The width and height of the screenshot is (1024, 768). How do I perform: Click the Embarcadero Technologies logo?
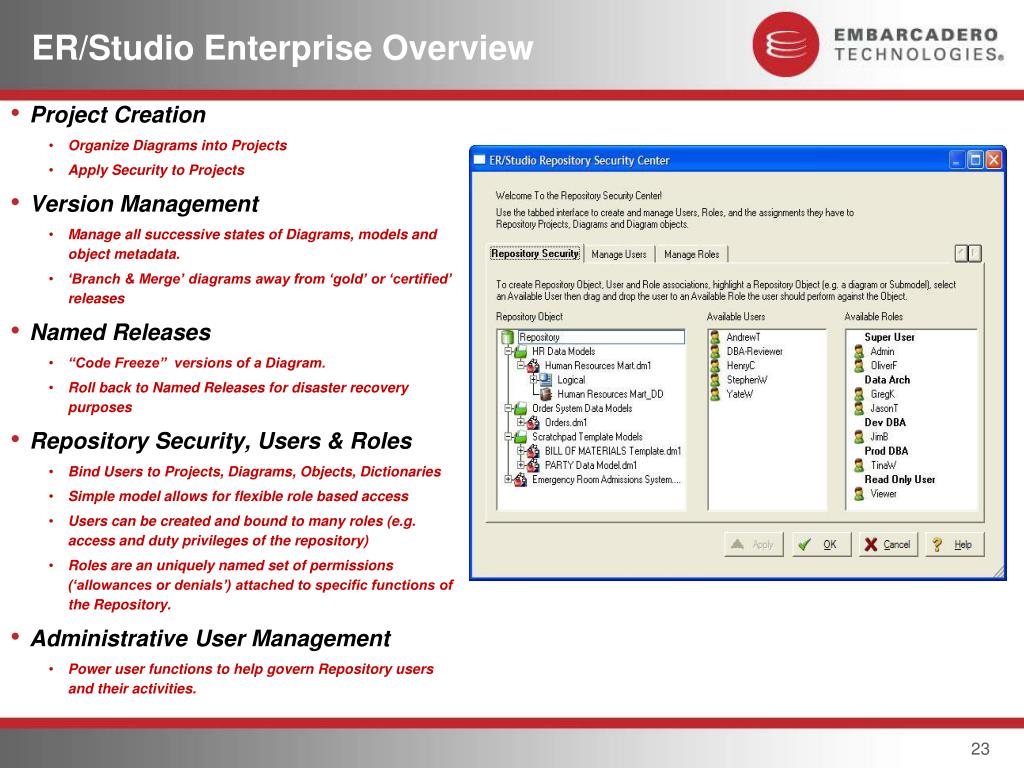(x=877, y=44)
